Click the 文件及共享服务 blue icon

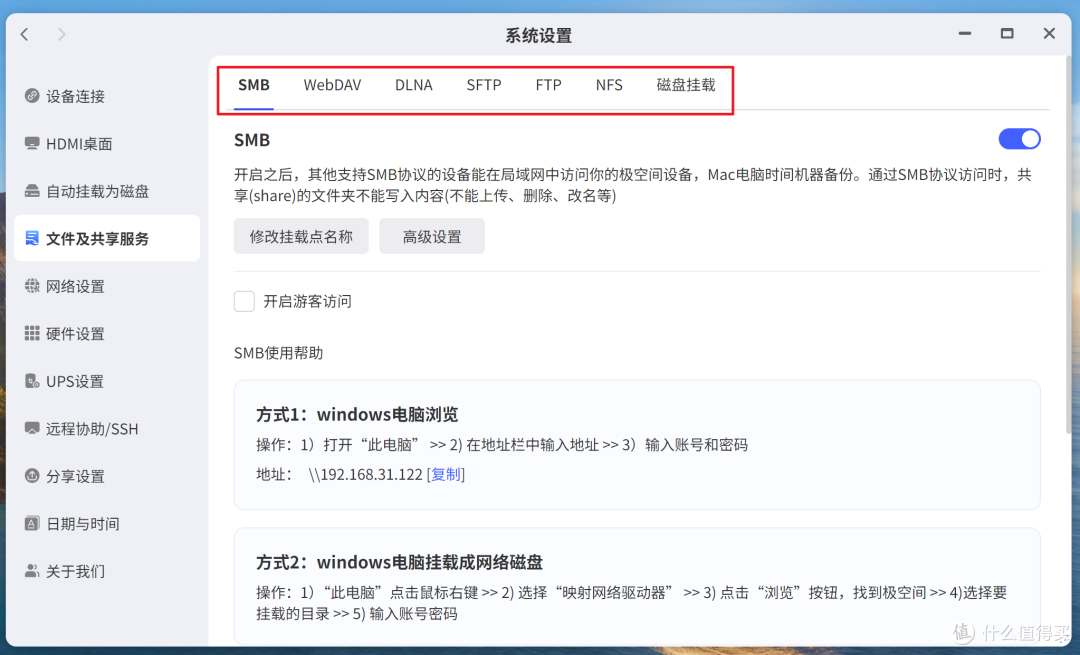pyautogui.click(x=32, y=238)
